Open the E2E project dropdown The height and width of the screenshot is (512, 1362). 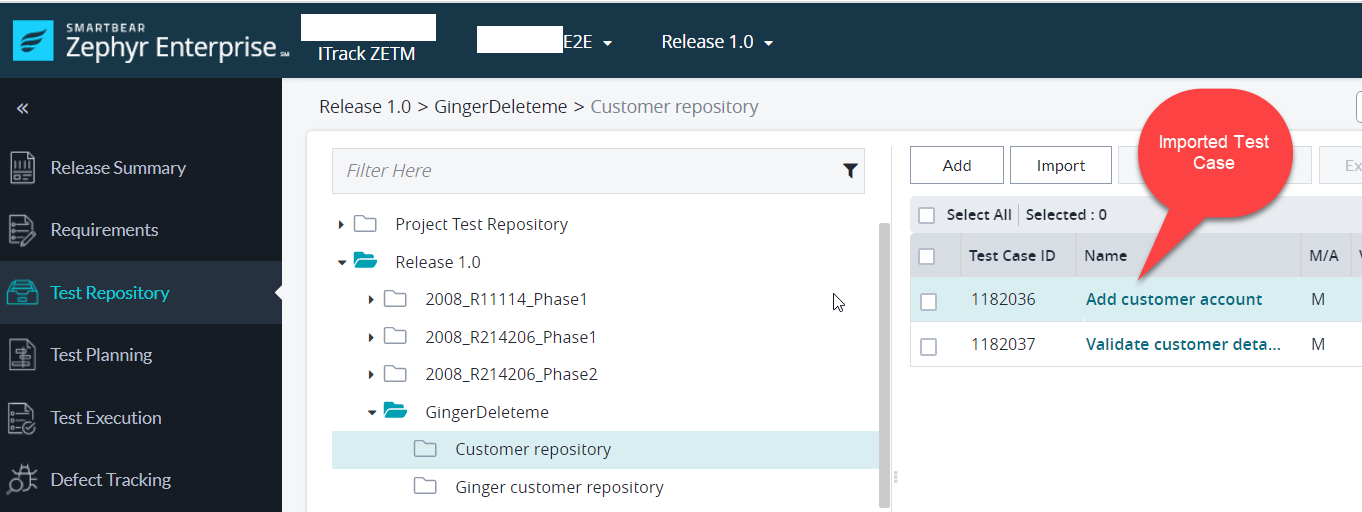click(588, 42)
